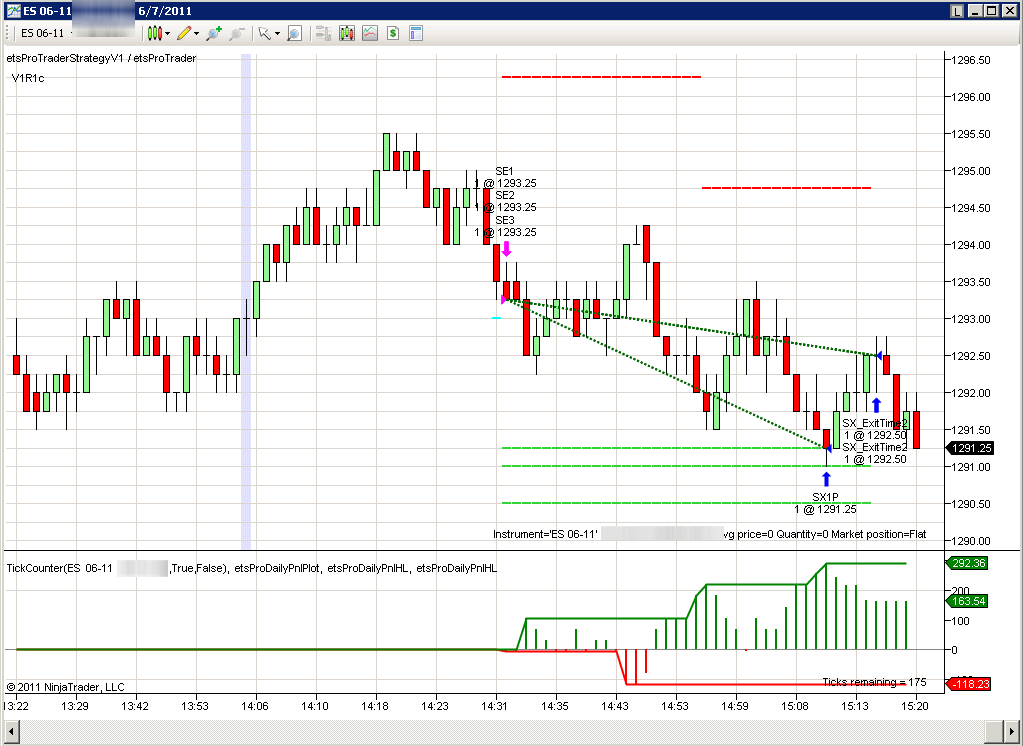This screenshot has height=746, width=1023.
Task: Click the blue up arrow above SX1P
Action: click(x=827, y=479)
